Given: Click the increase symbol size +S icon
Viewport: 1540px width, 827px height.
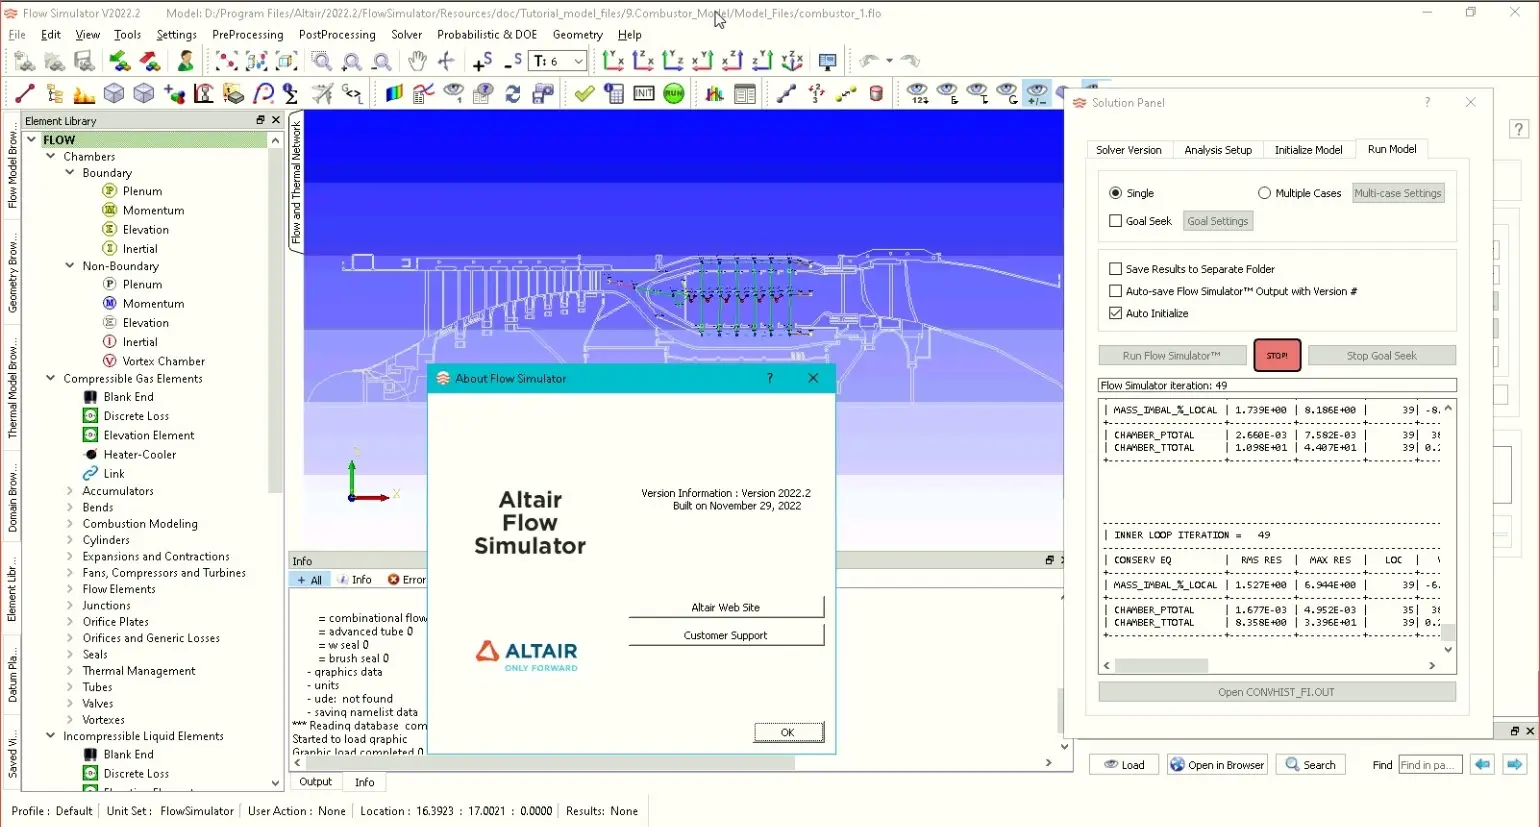Looking at the screenshot, I should (482, 62).
